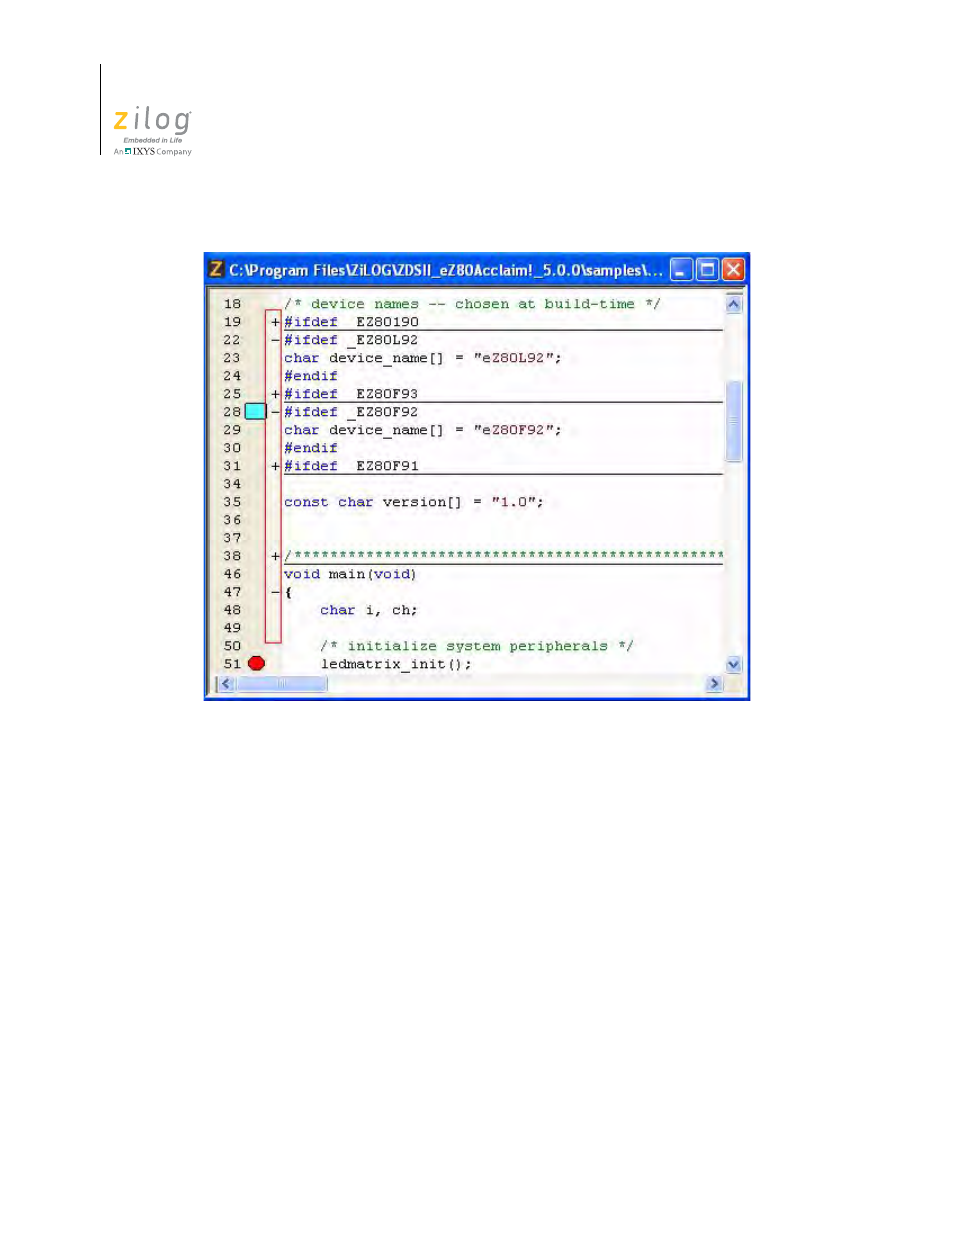Click the device names comment on line 18
The width and height of the screenshot is (954, 1235).
tap(472, 304)
